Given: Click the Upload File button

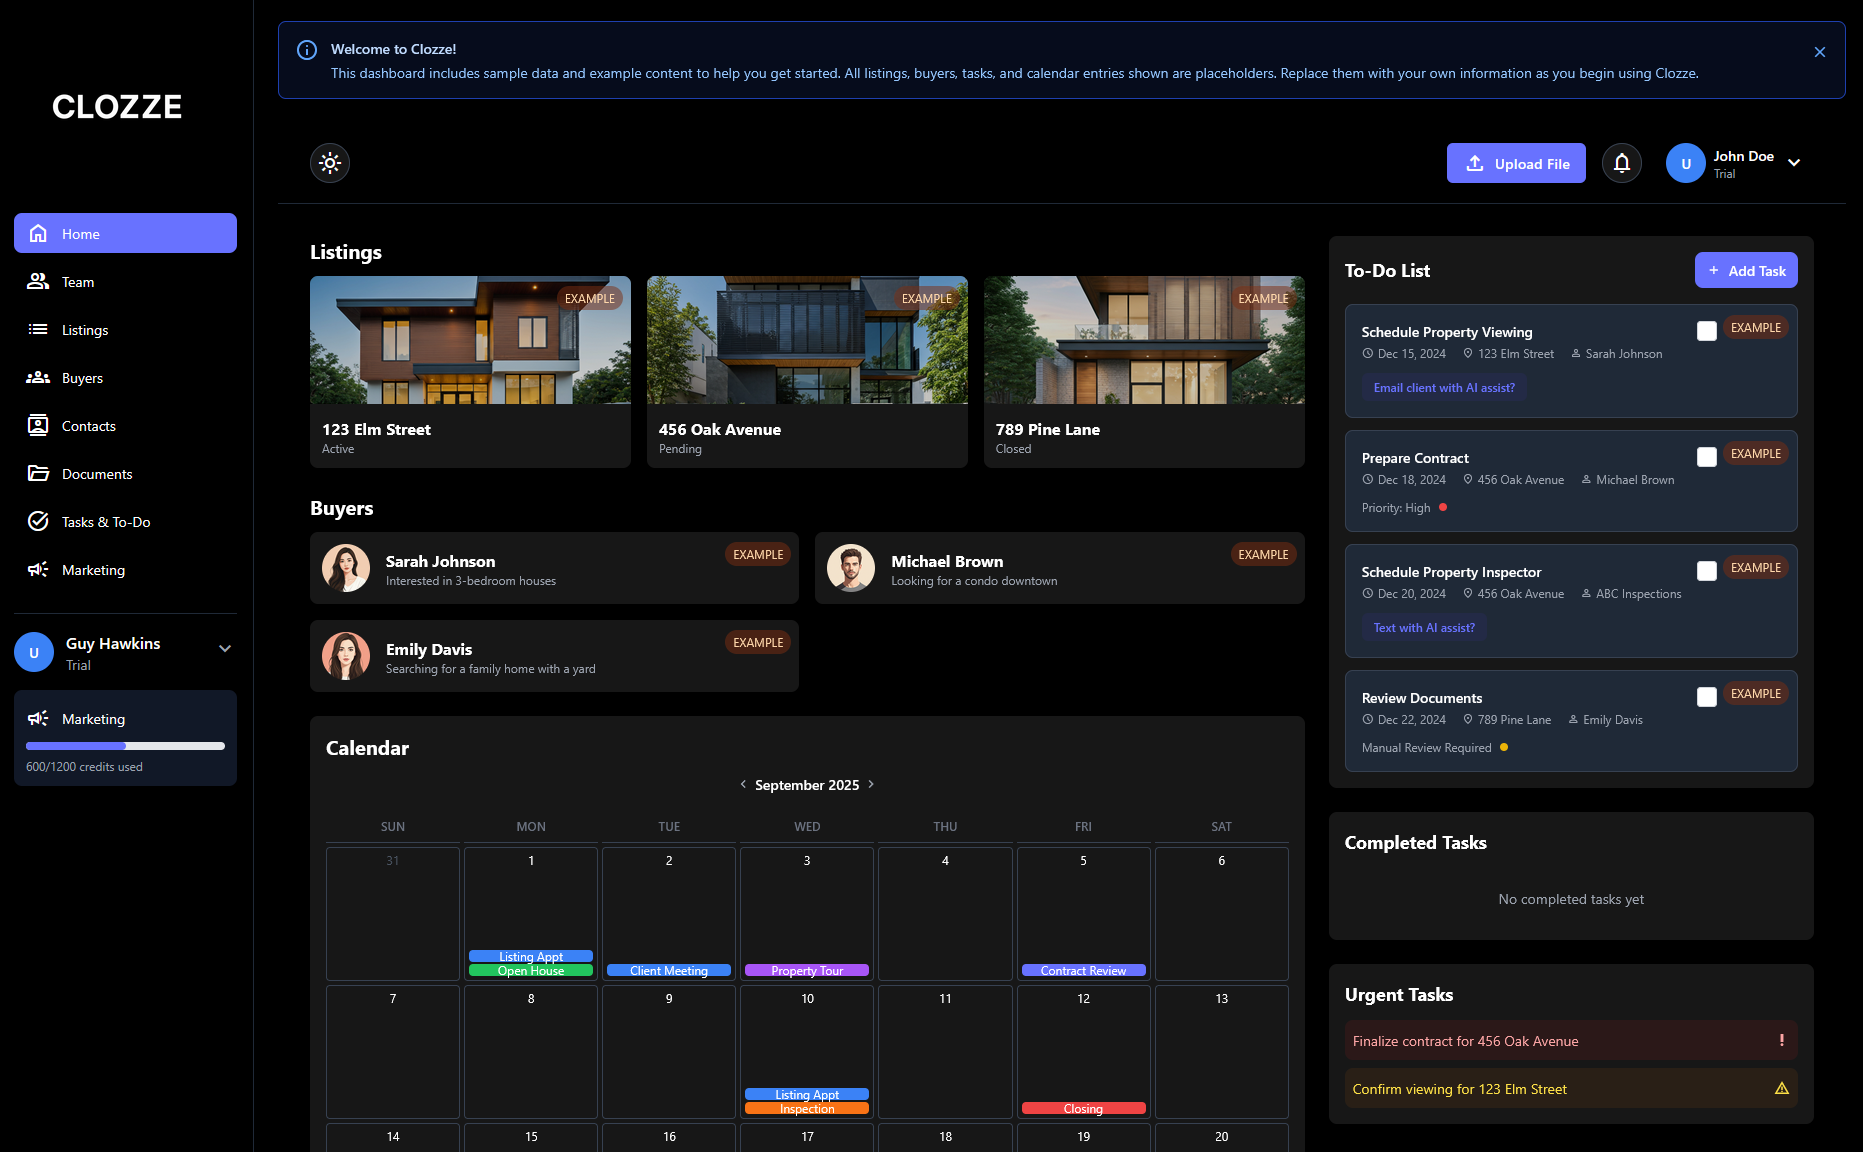Looking at the screenshot, I should click(1516, 163).
